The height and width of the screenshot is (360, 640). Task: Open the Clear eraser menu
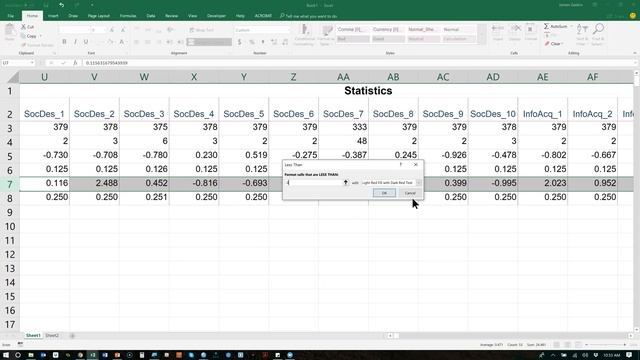[x=554, y=44]
